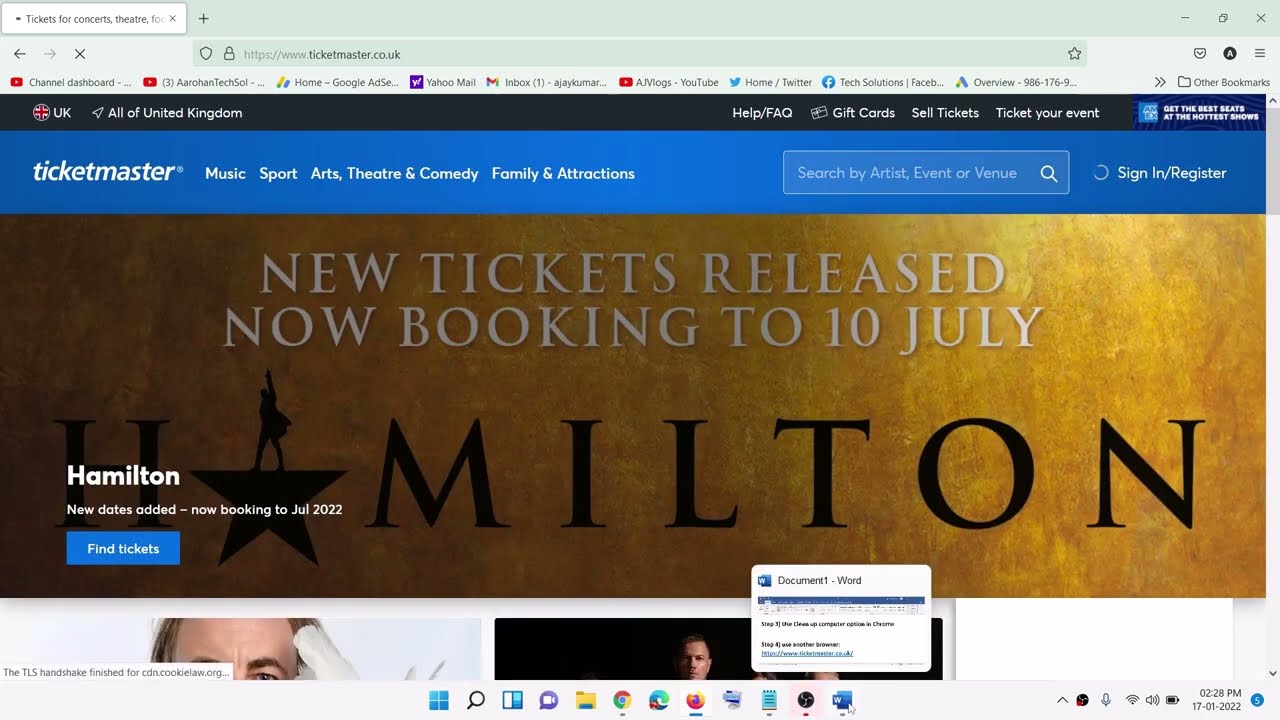This screenshot has height=720, width=1280.
Task: Click the Firefox taskbar icon
Action: pyautogui.click(x=696, y=700)
